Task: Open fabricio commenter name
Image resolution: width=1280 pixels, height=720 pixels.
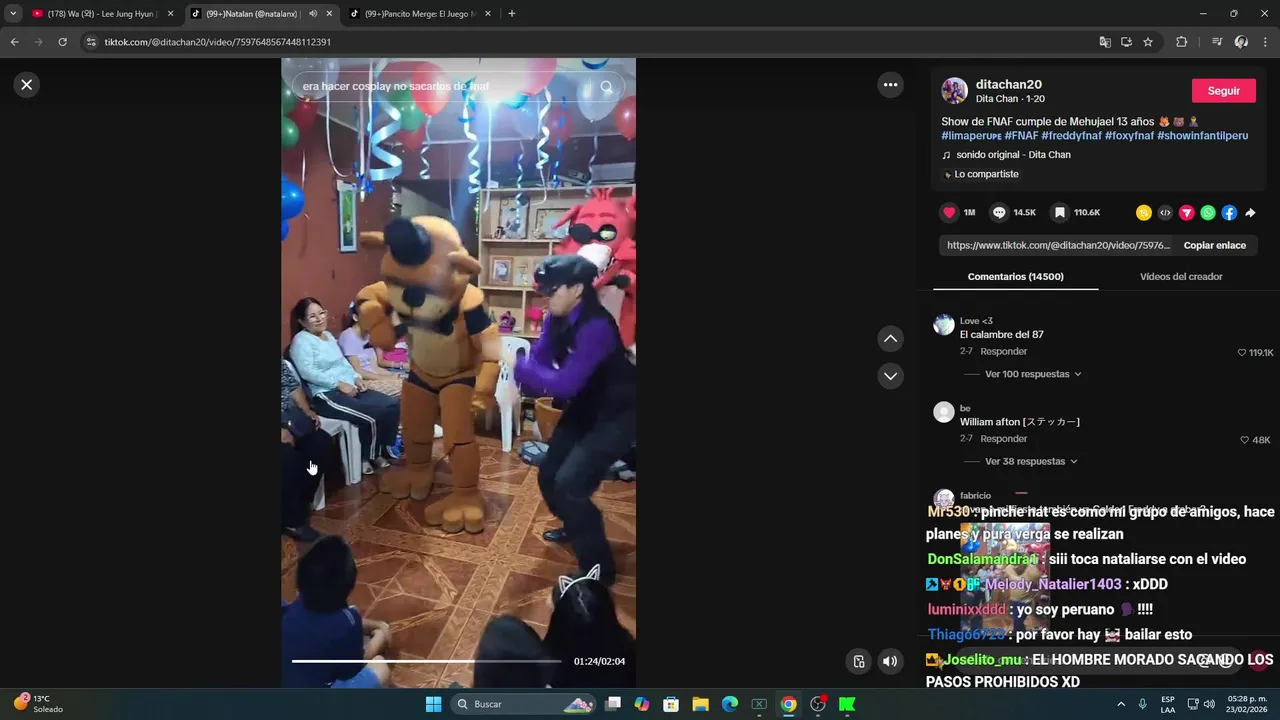Action: (975, 496)
